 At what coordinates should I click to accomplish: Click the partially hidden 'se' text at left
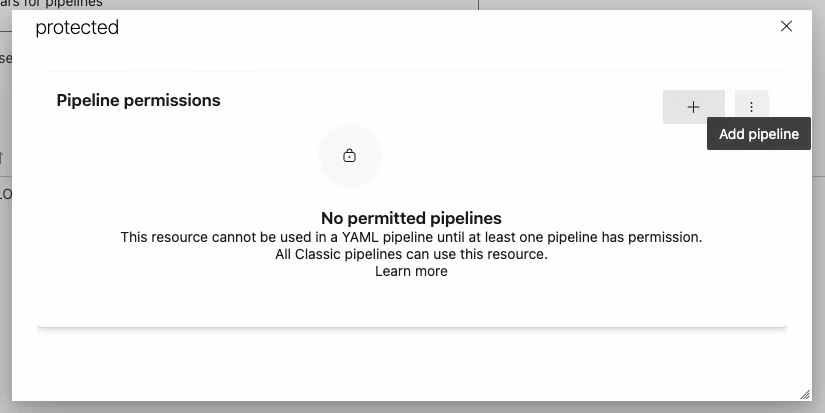pyautogui.click(x=5, y=58)
